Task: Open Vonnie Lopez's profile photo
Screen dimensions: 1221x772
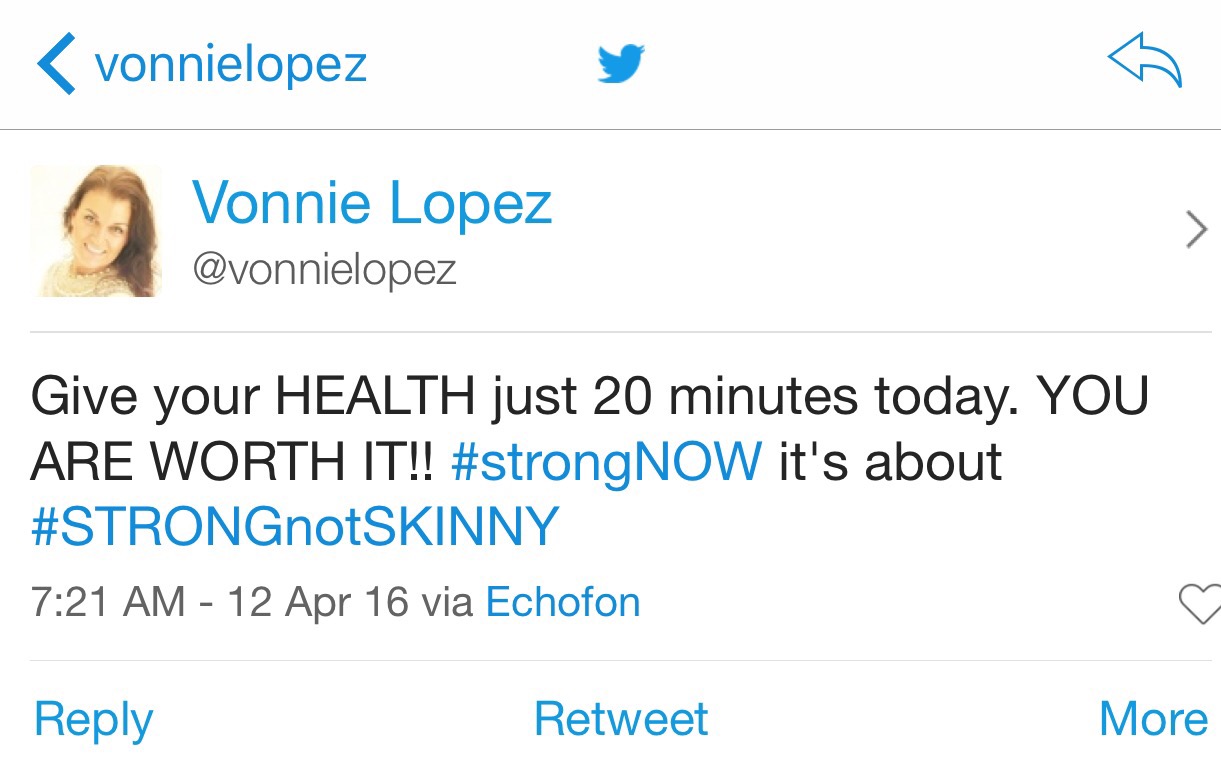Action: coord(96,231)
